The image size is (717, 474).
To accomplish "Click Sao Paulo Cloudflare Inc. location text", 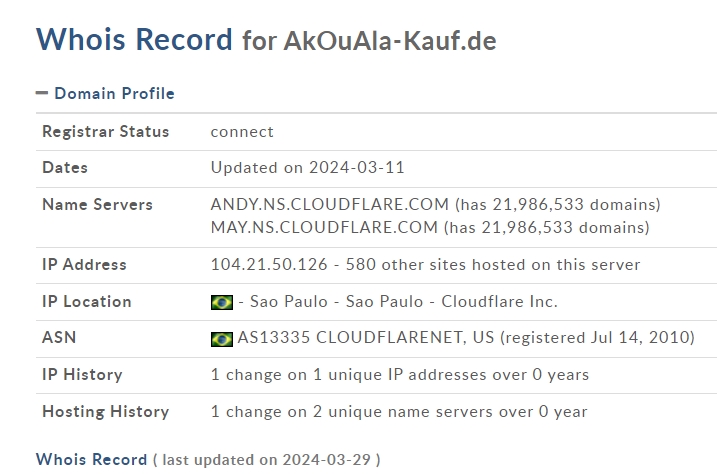I will (404, 301).
